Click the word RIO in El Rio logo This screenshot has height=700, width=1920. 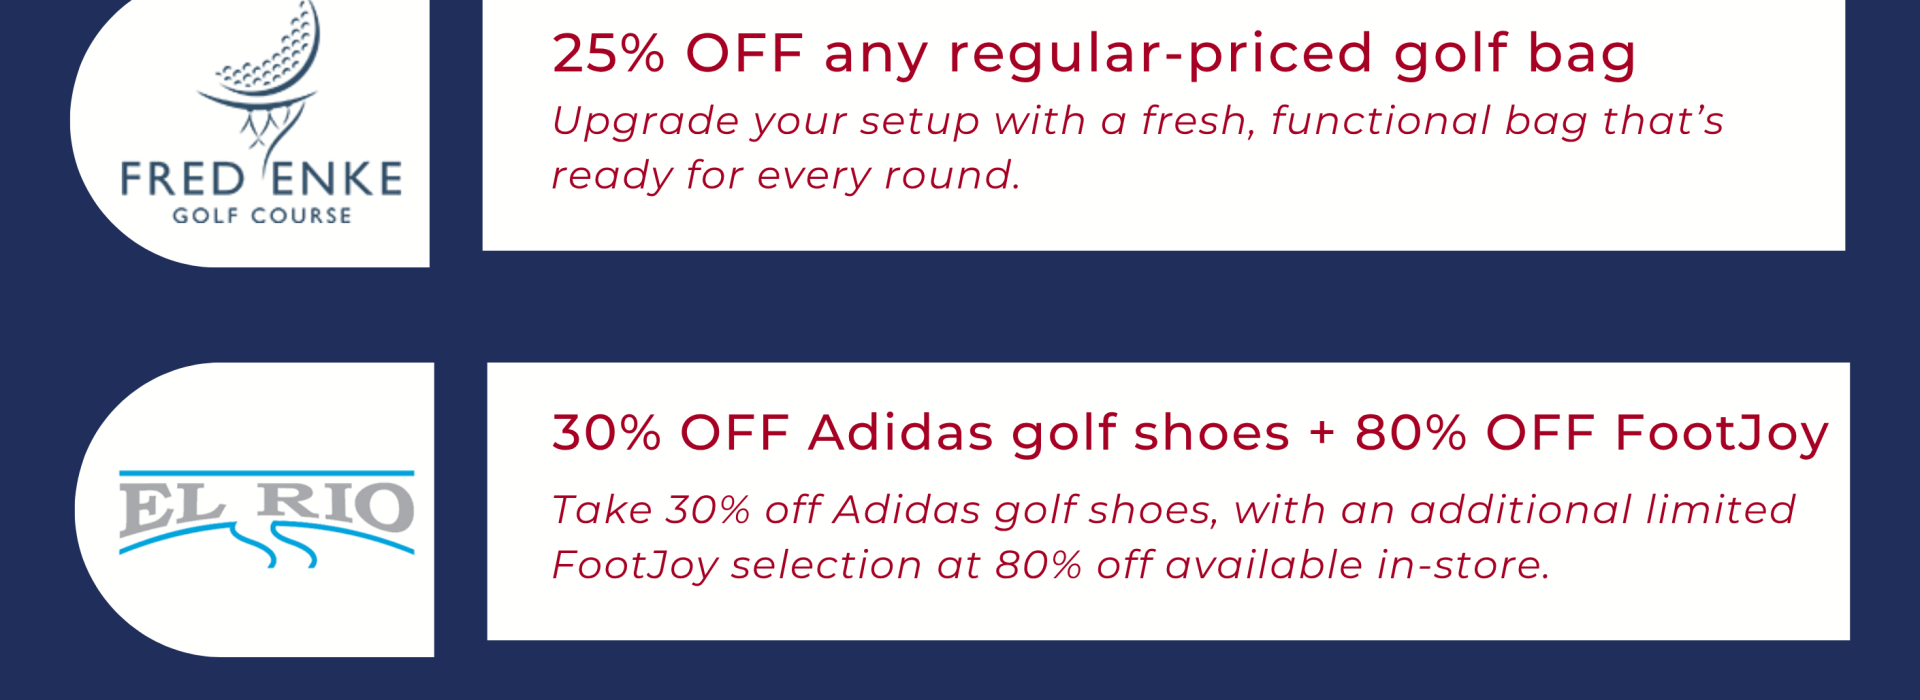pyautogui.click(x=335, y=506)
